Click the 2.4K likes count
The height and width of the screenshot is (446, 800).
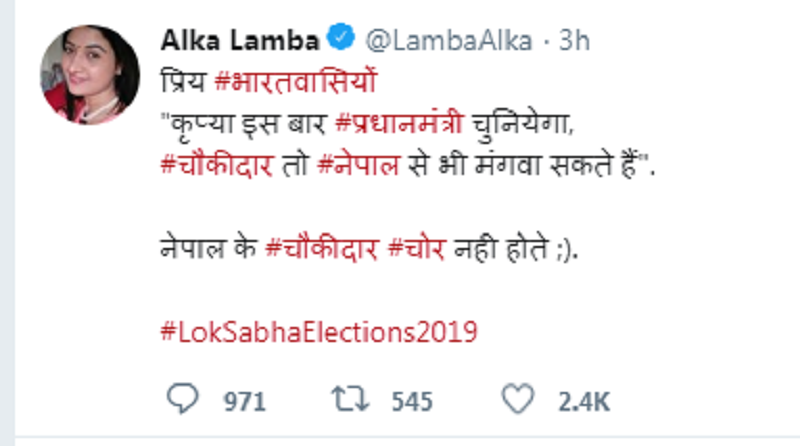[x=584, y=402]
